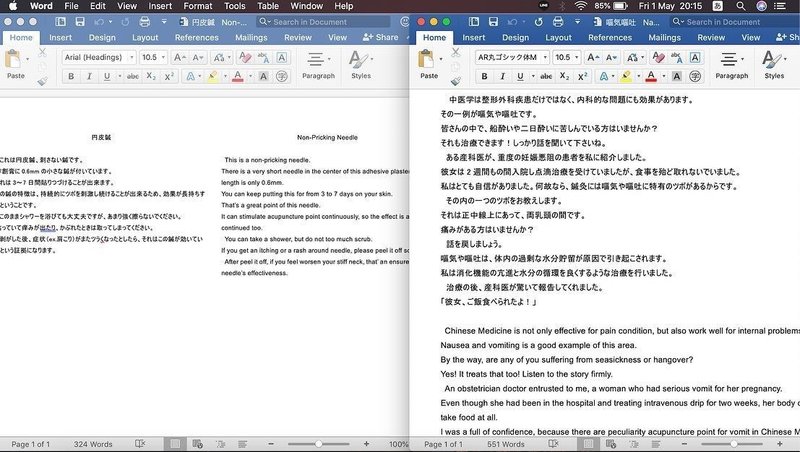
Task: Open References tab in right window
Action: coord(610,37)
